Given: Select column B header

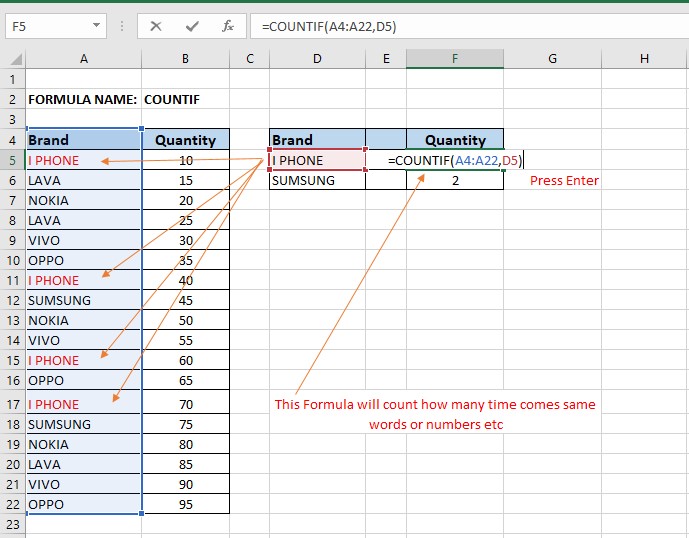Looking at the screenshot, I should pyautogui.click(x=186, y=59).
